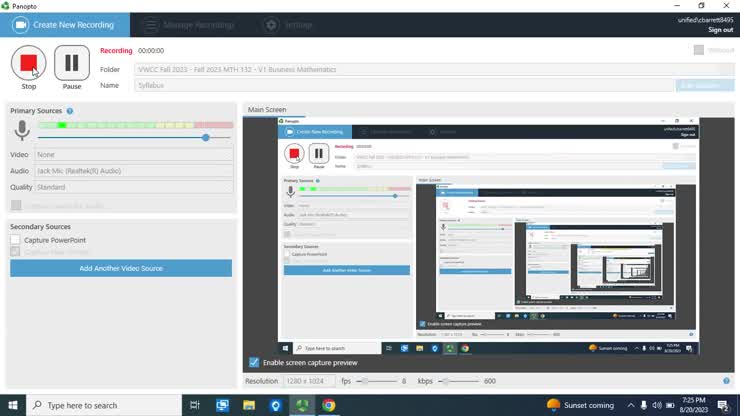Viewport: 740px width, 416px height.
Task: Click the help icon beside the kbps slider
Action: pos(726,381)
